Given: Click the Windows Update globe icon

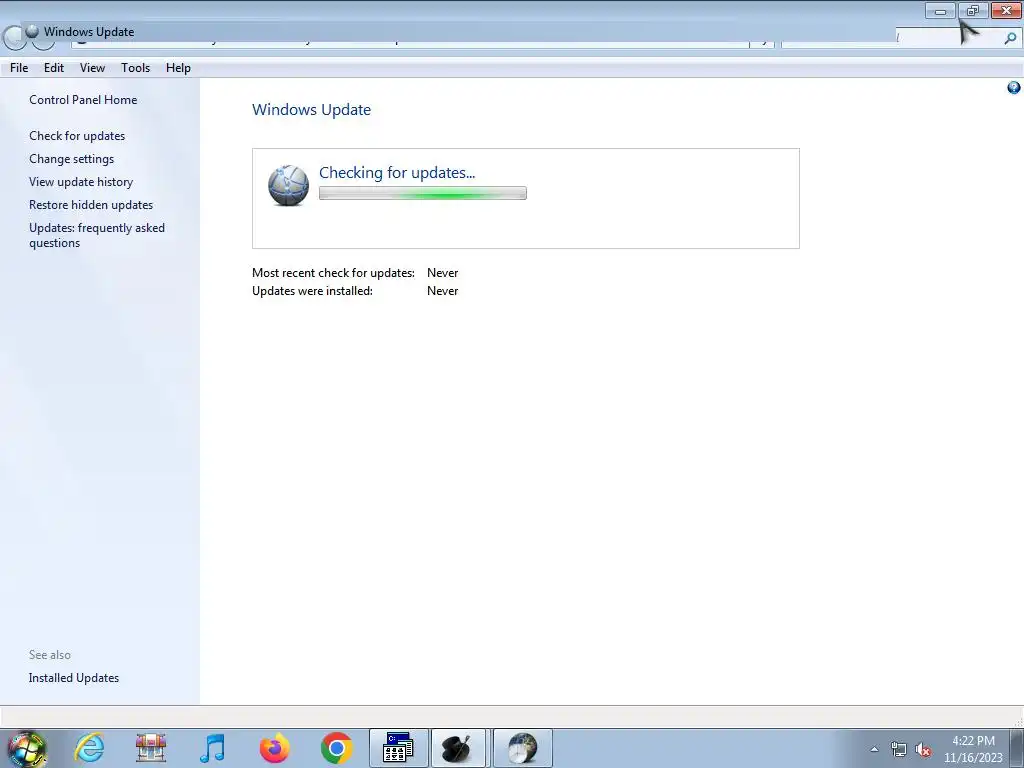Looking at the screenshot, I should (x=288, y=185).
